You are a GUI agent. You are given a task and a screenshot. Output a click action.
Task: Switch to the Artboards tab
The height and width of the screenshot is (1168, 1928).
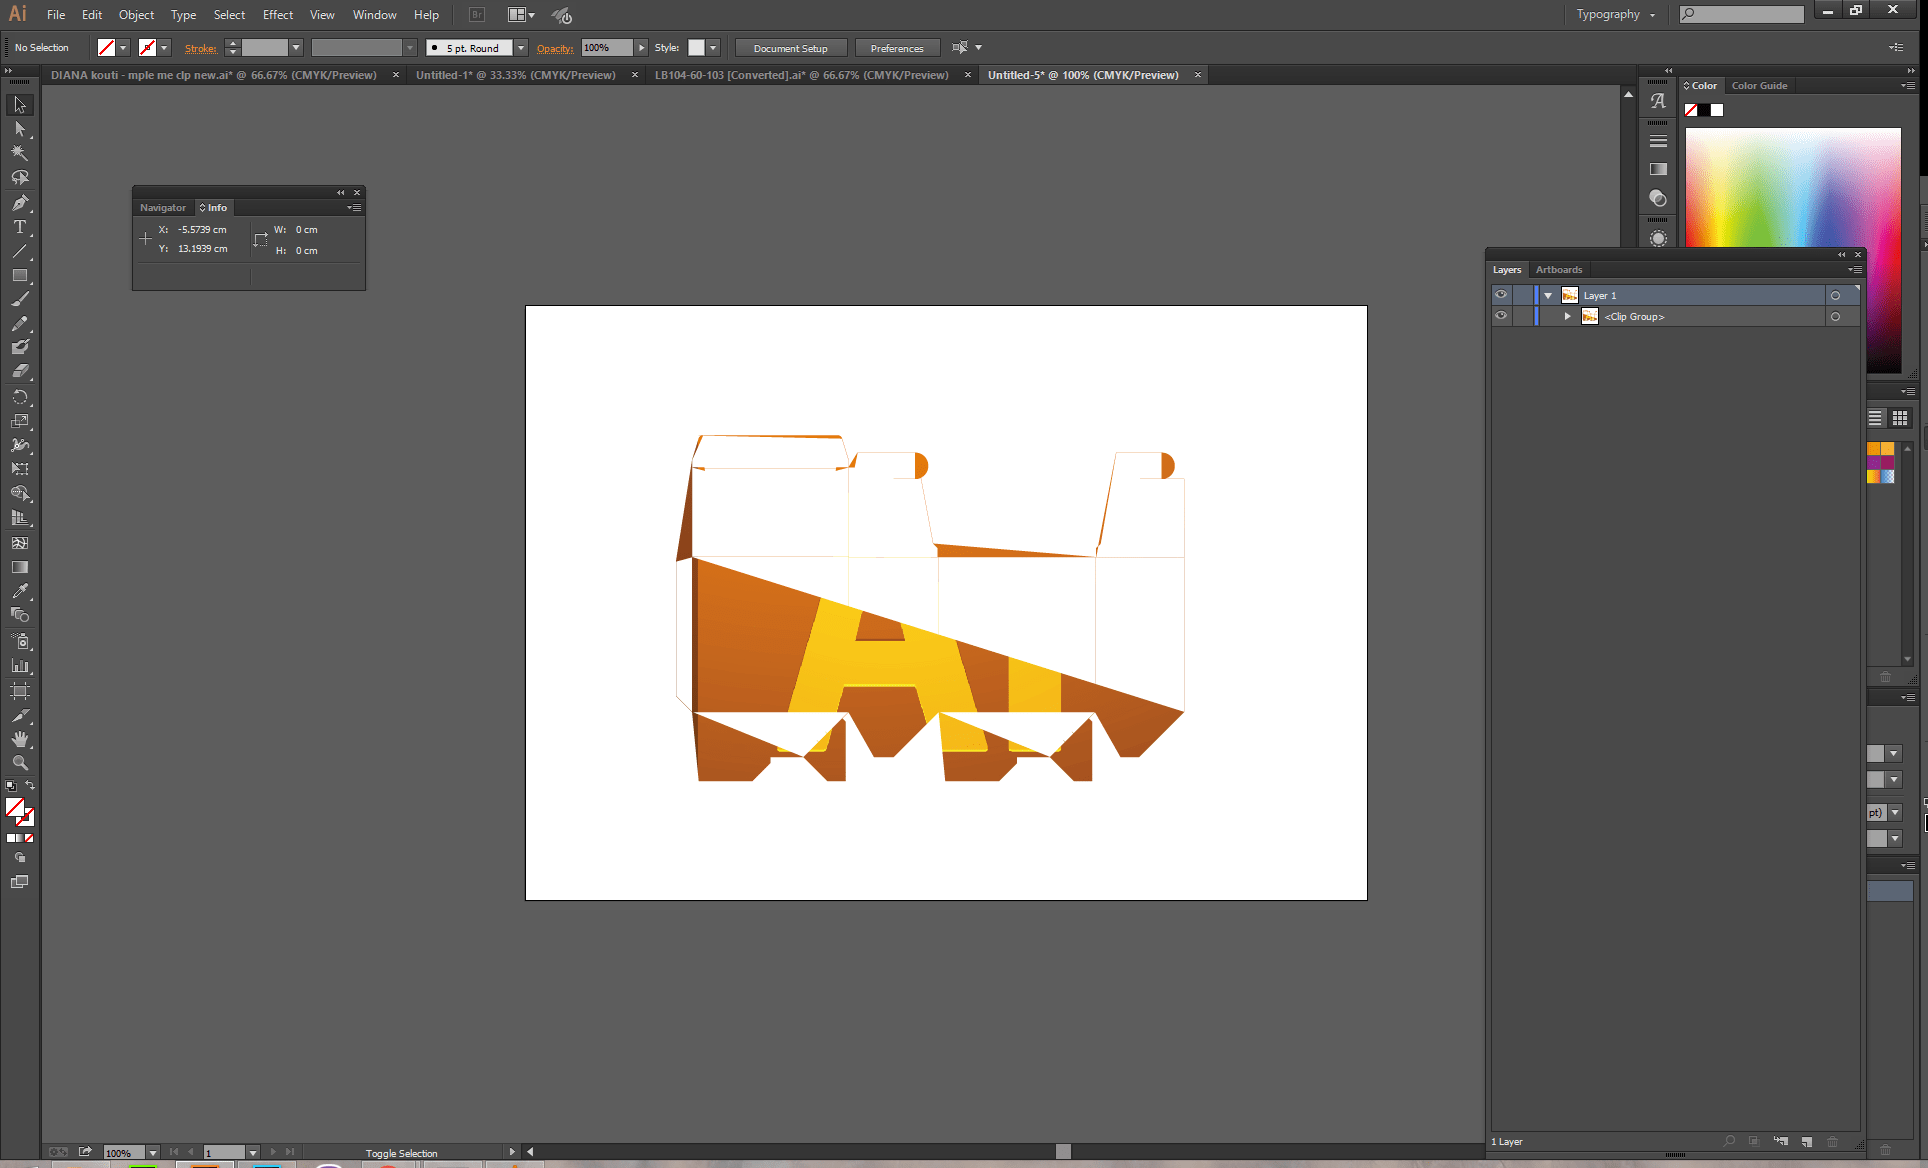point(1558,270)
